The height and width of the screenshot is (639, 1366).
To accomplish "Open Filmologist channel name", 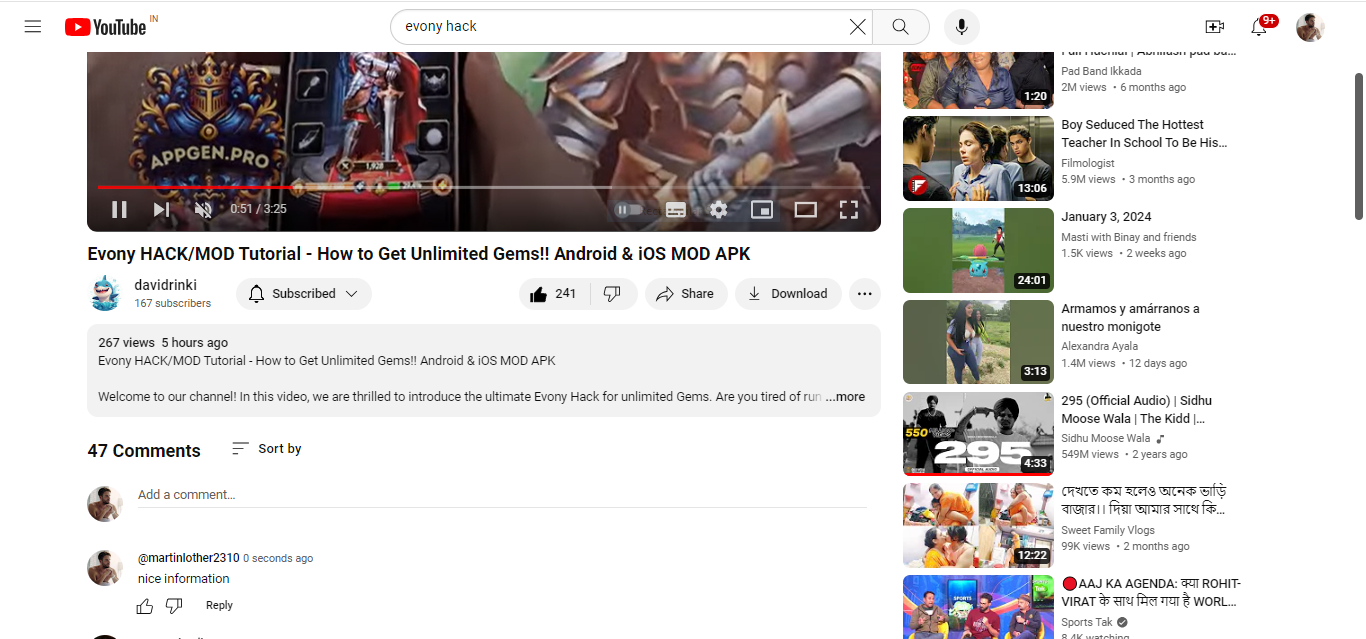I will [1088, 163].
